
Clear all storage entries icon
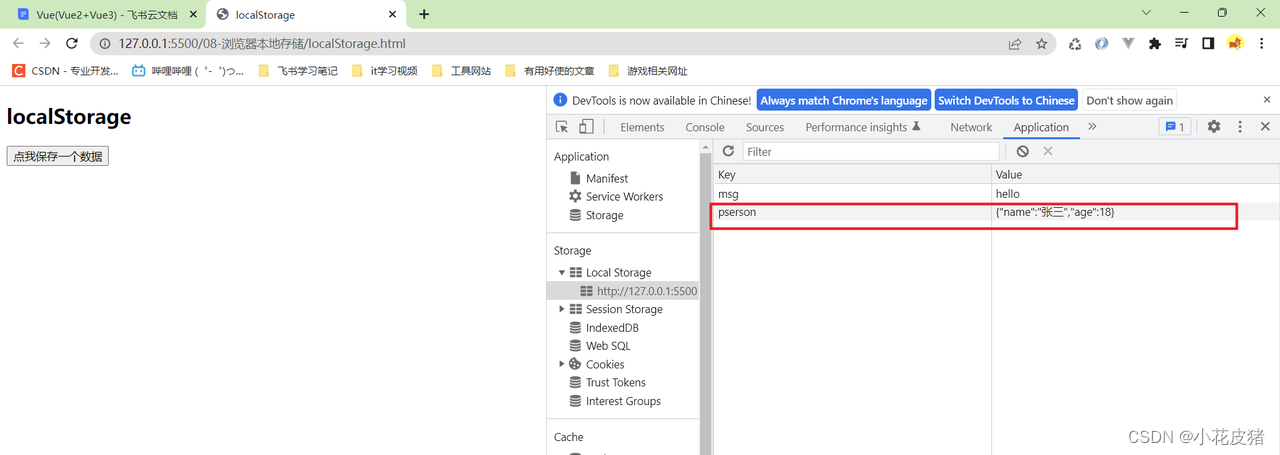point(1022,151)
